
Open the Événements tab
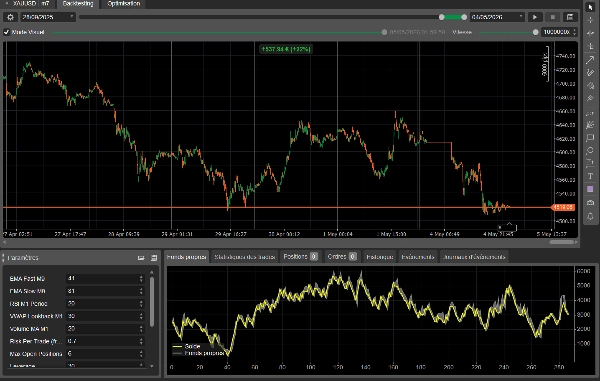(x=418, y=257)
